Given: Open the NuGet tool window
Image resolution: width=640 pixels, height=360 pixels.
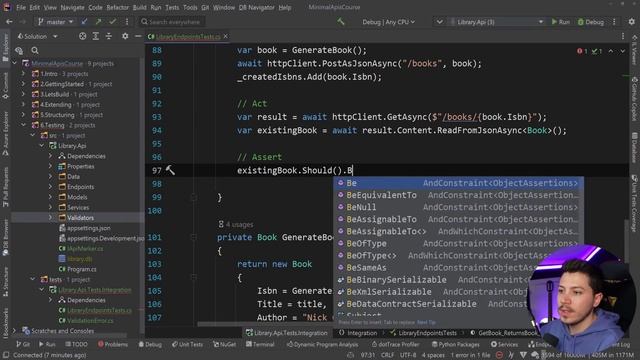Looking at the screenshot, I should click(x=225, y=344).
